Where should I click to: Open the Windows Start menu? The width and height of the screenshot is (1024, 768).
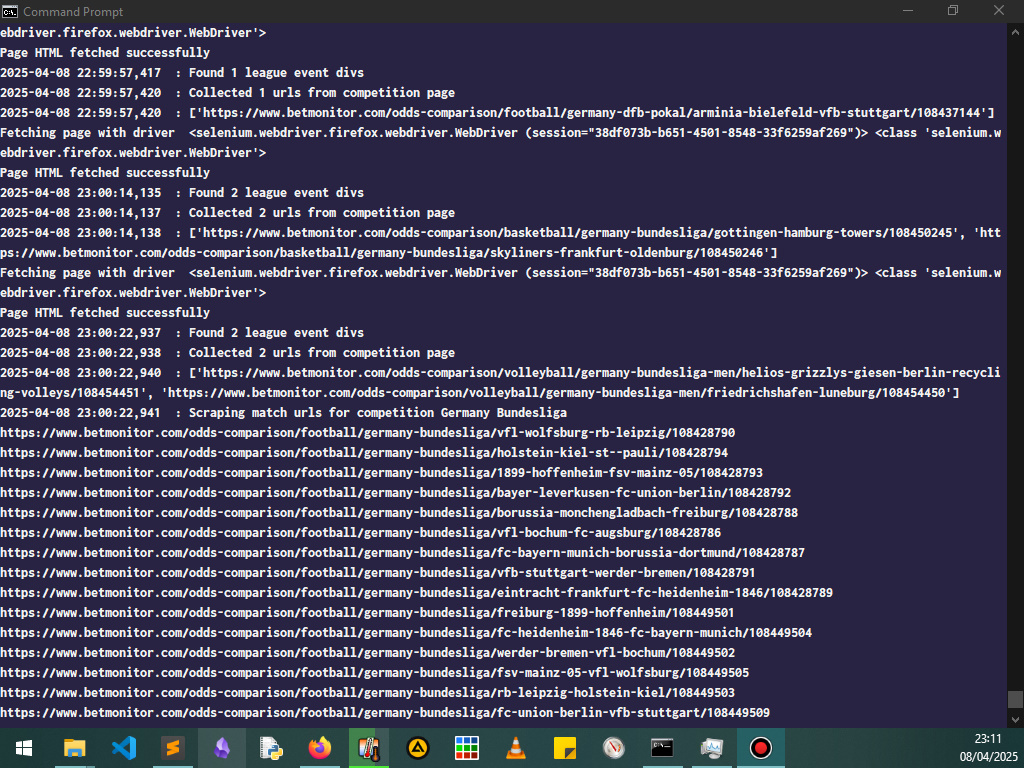[x=24, y=747]
